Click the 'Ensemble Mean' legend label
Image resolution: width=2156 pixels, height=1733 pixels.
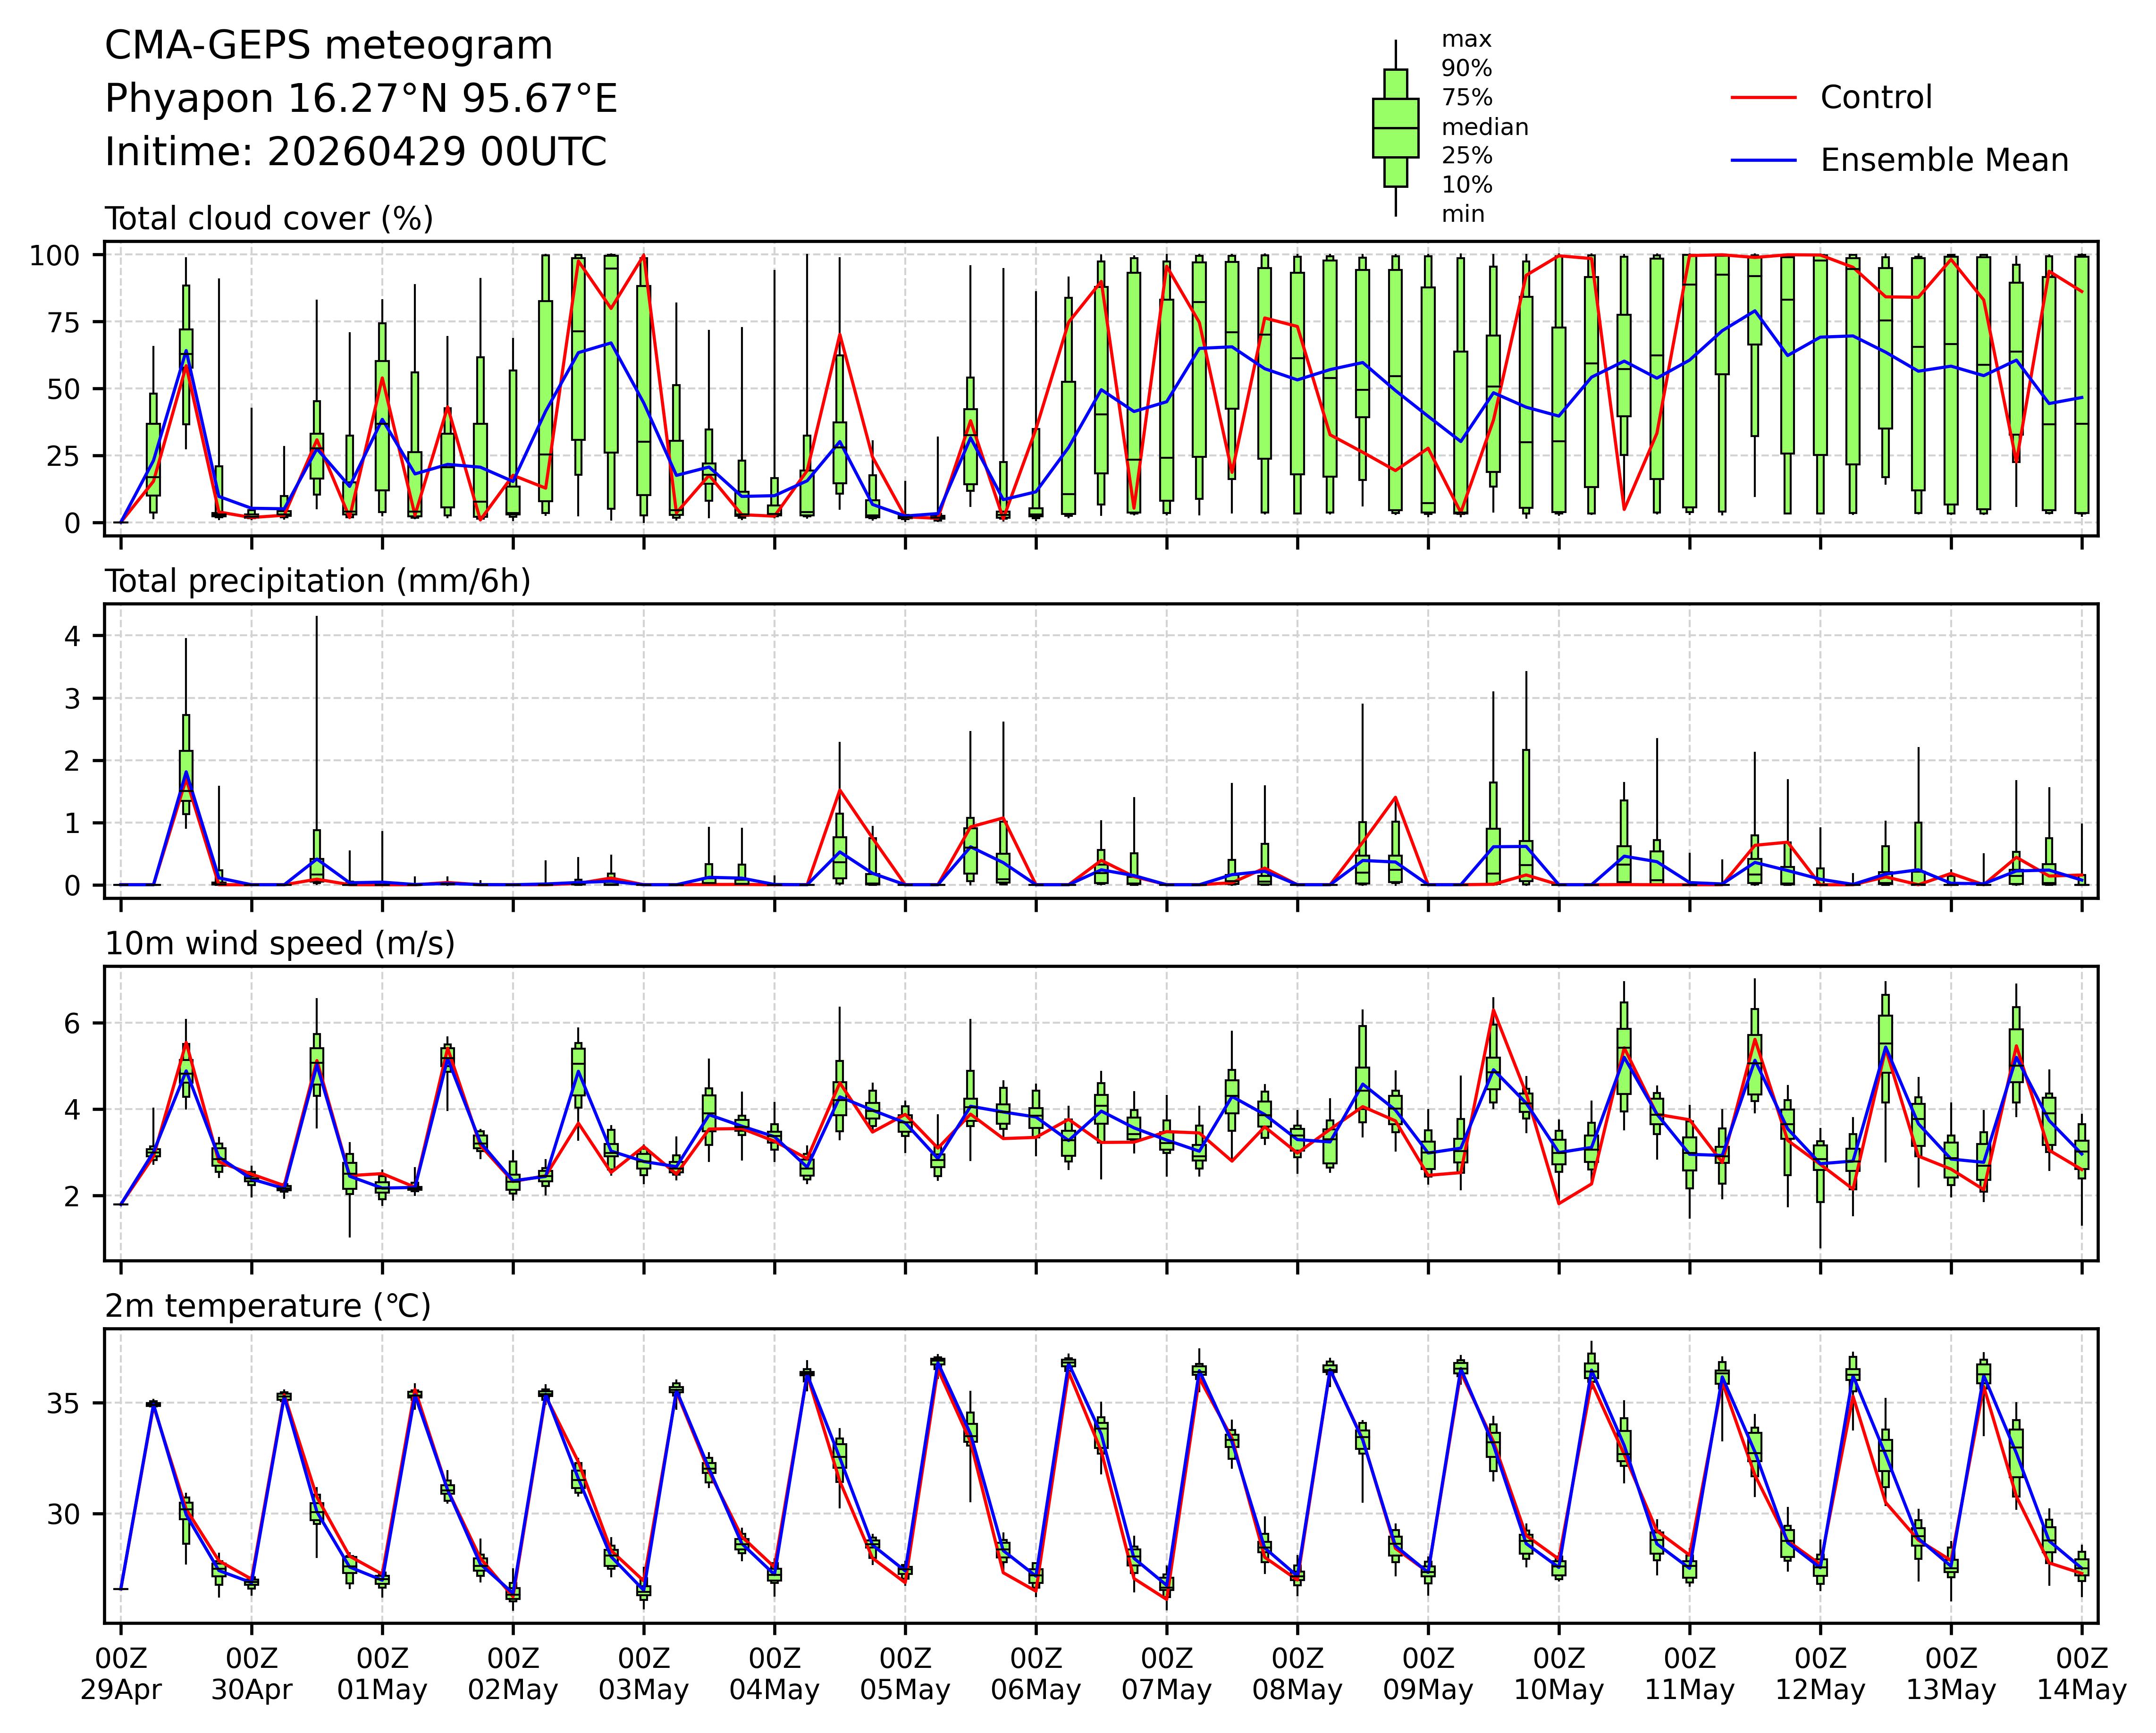coord(1944,160)
